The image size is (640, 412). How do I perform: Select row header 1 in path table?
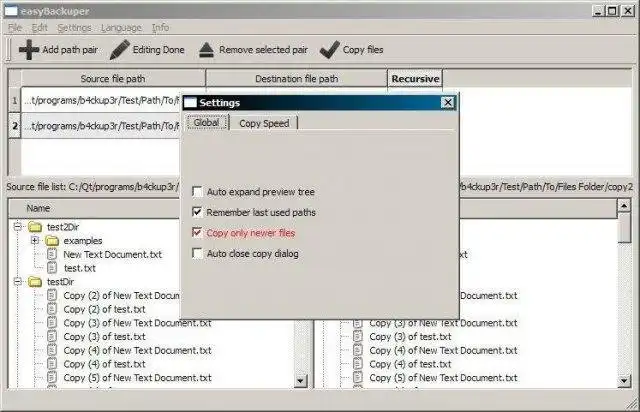point(14,100)
